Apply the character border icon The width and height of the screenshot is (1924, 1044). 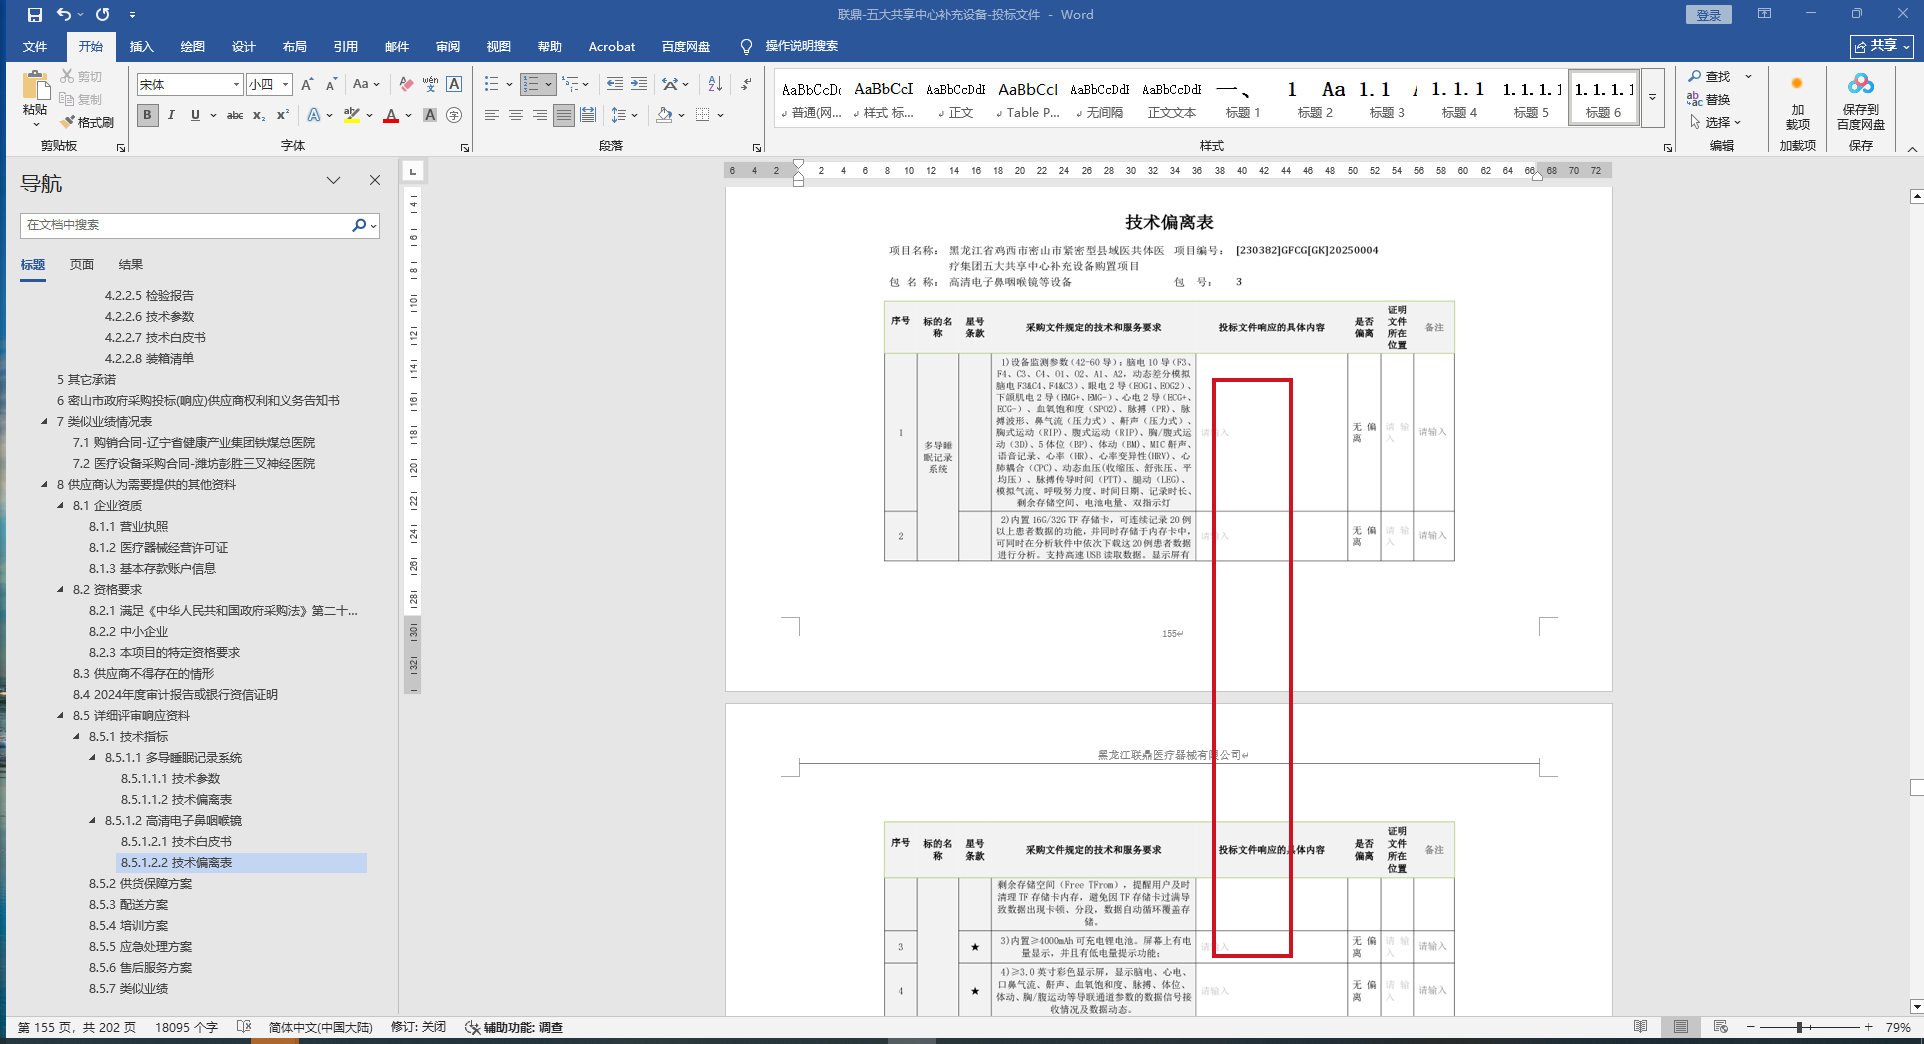[x=454, y=85]
